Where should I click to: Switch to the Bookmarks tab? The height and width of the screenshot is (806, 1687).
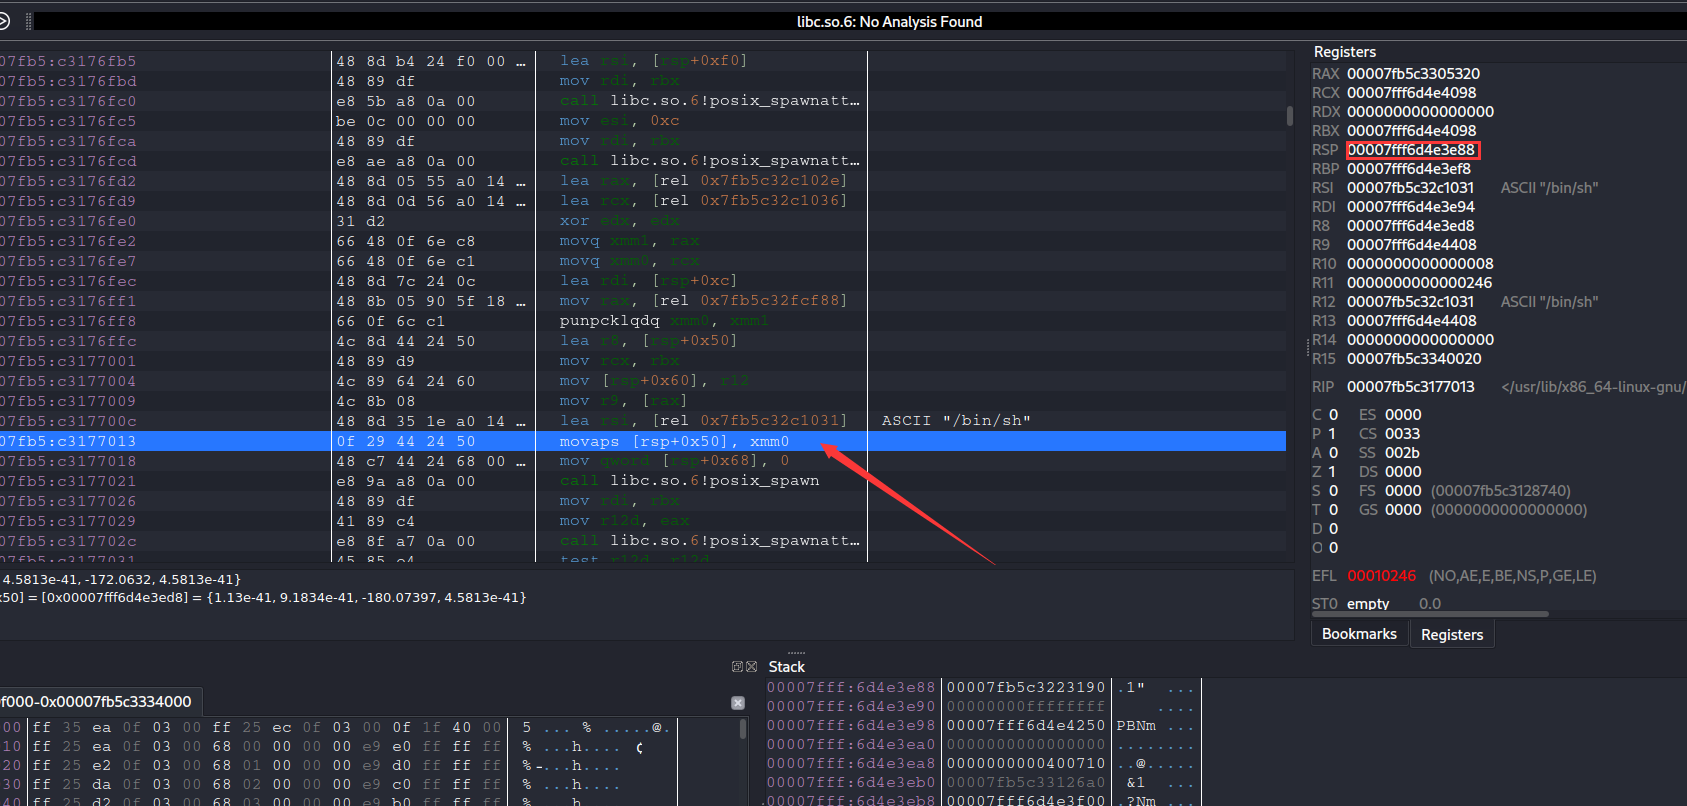[1358, 634]
